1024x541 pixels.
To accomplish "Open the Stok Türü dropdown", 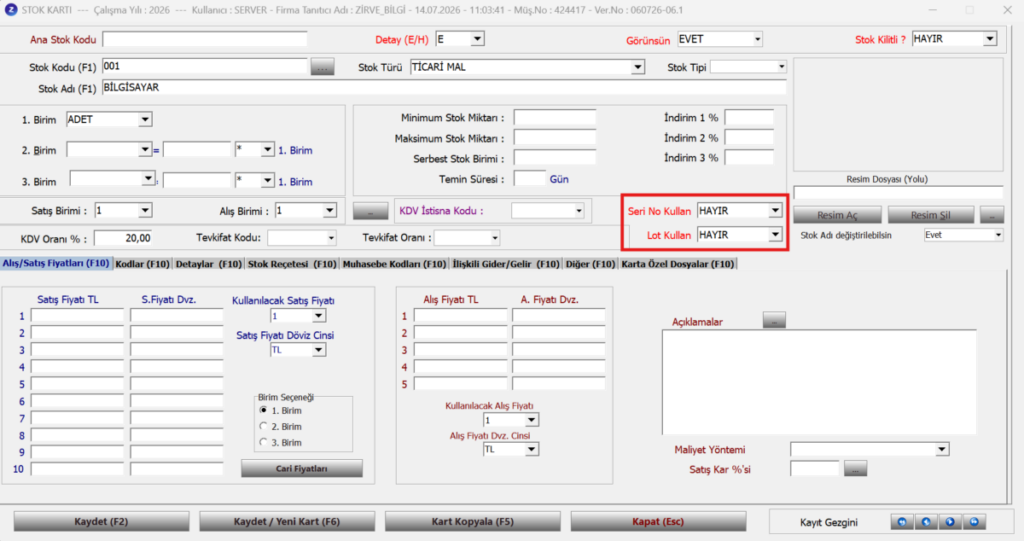I will click(x=637, y=67).
